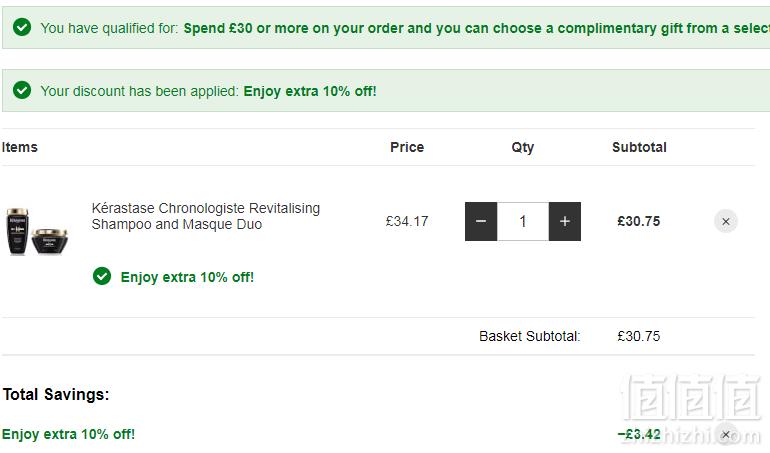Click the Price column header
The height and width of the screenshot is (453, 770).
[x=407, y=147]
